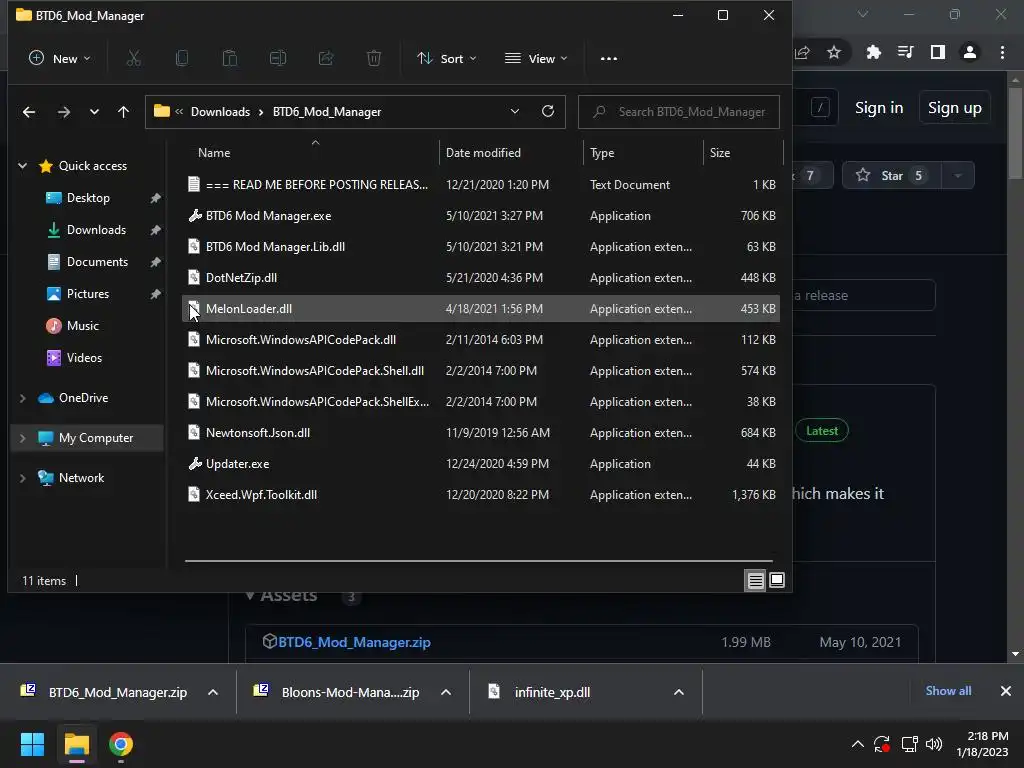Viewport: 1024px width, 768px height.
Task: Open recent locations chevron
Action: 94,112
